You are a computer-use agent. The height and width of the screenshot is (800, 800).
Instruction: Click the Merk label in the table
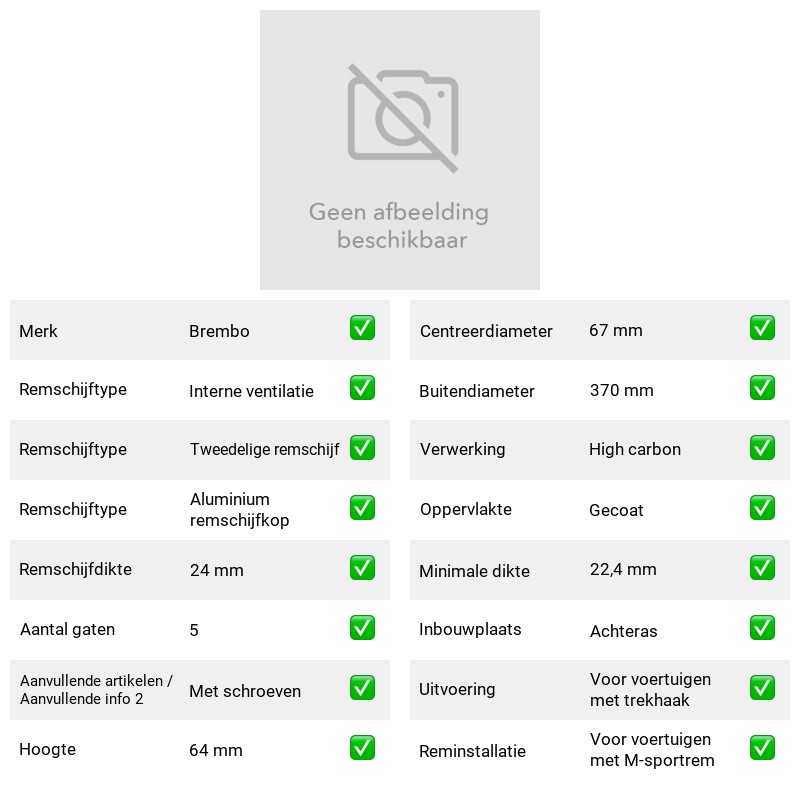pyautogui.click(x=38, y=331)
